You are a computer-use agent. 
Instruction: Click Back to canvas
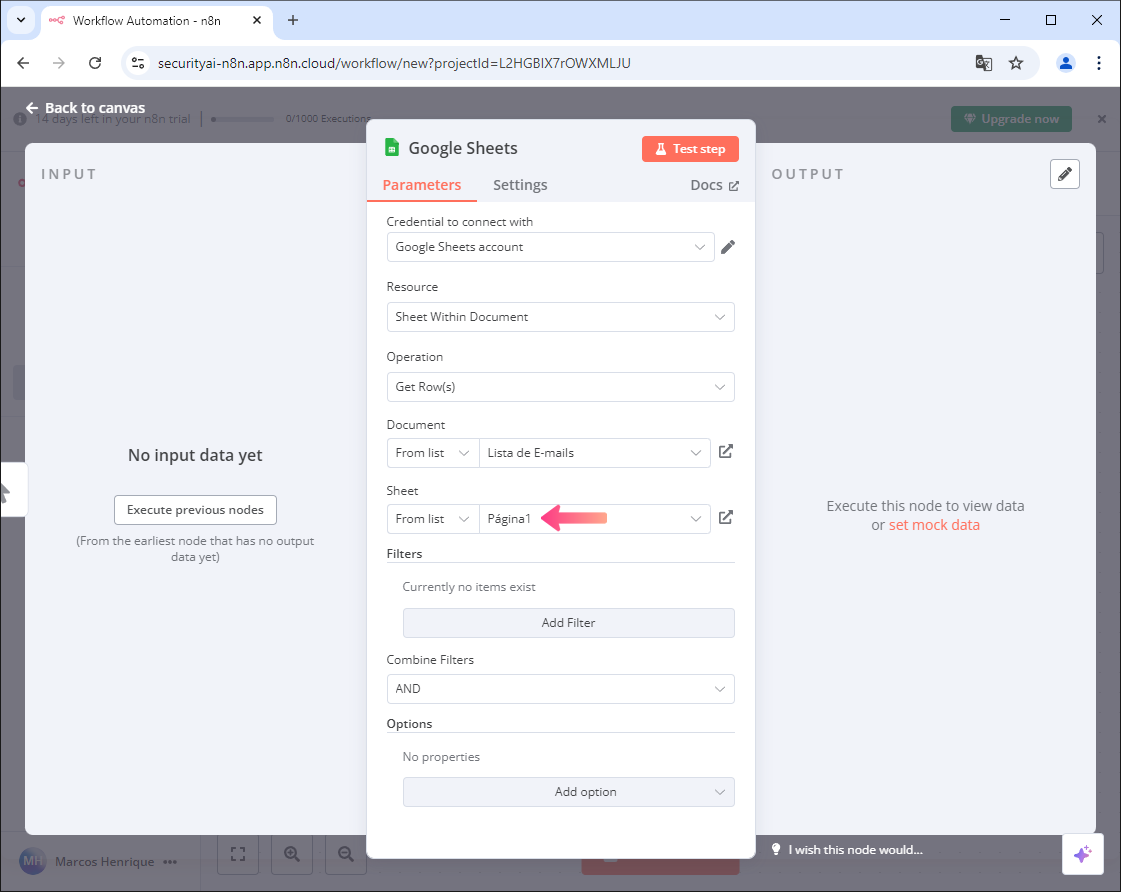[x=86, y=108]
